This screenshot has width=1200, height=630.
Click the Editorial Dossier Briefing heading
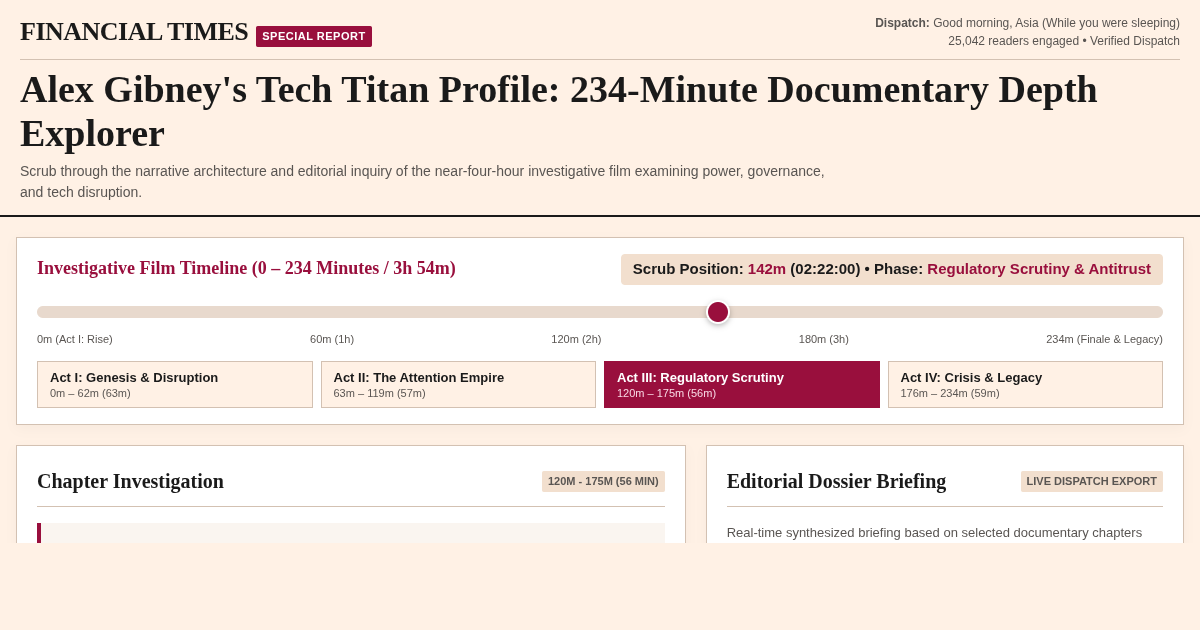coord(836,481)
